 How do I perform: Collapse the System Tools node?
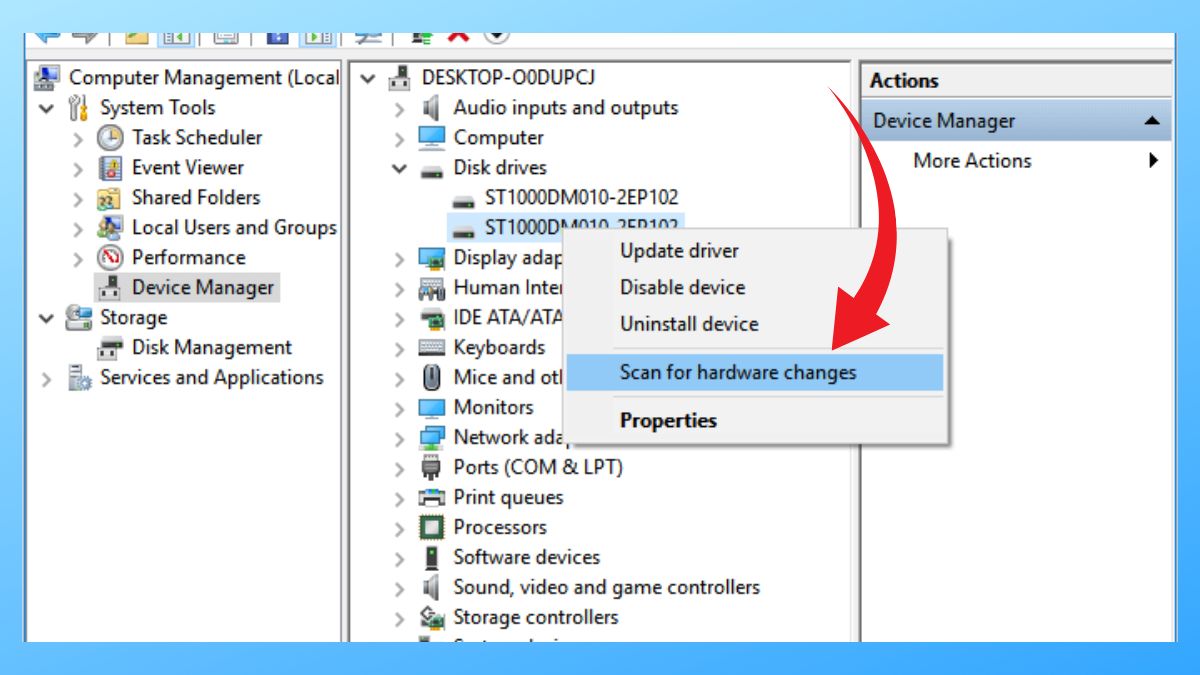coord(47,108)
